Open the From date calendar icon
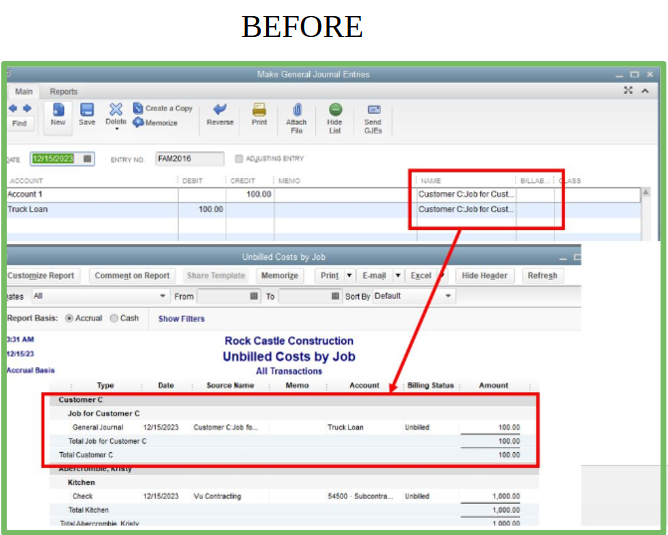Screen dimensions: 668x535 tap(254, 296)
